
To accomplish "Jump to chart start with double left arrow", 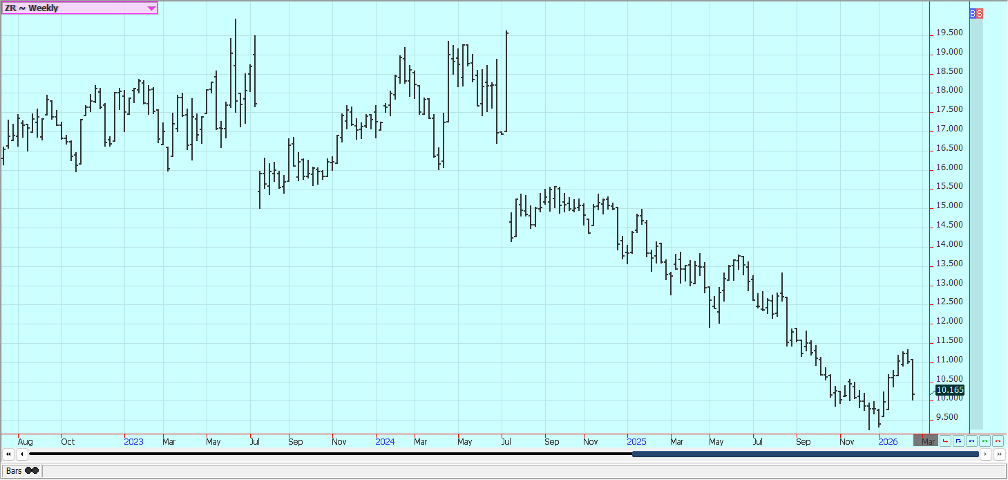I will click(8, 455).
